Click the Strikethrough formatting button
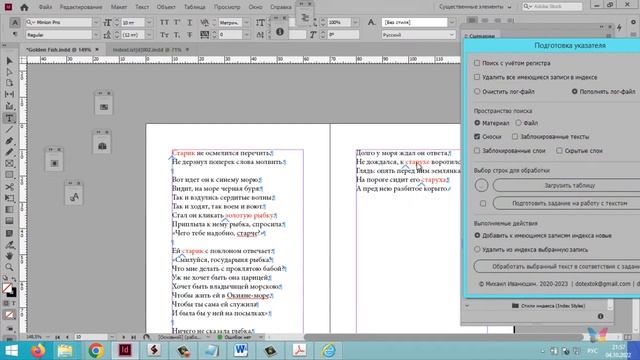The width and height of the screenshot is (640, 360). [x=189, y=35]
